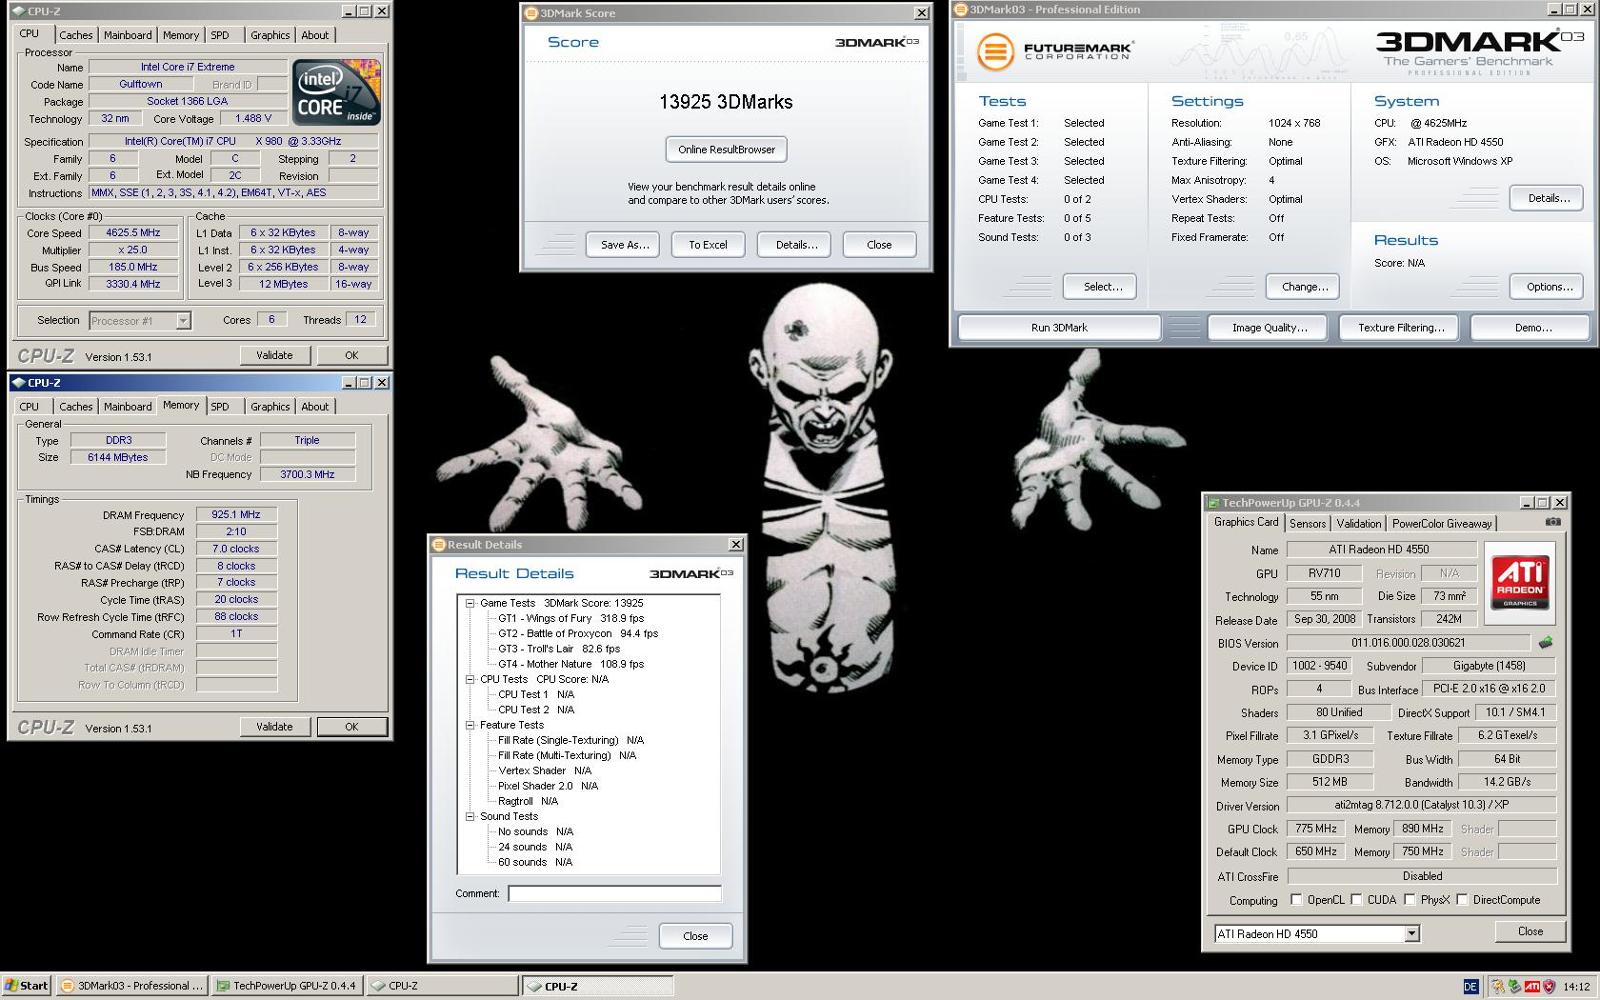This screenshot has height=1000, width=1600.
Task: Click the BIOS save chip icon in GPU-Z
Action: click(1546, 642)
